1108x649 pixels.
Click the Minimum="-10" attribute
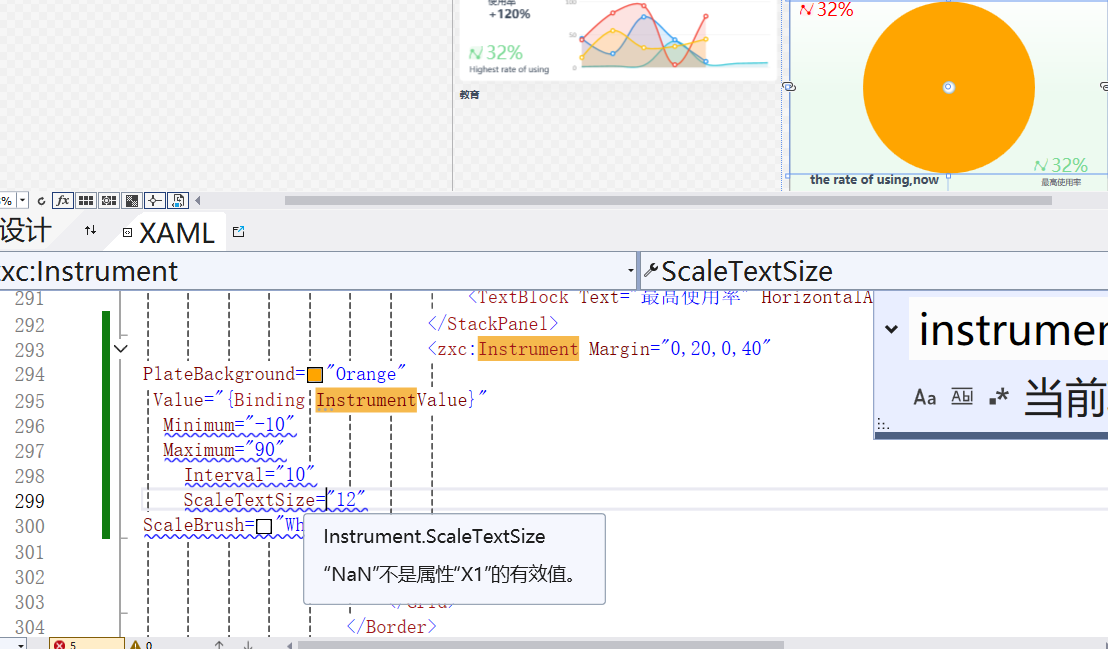pos(228,425)
